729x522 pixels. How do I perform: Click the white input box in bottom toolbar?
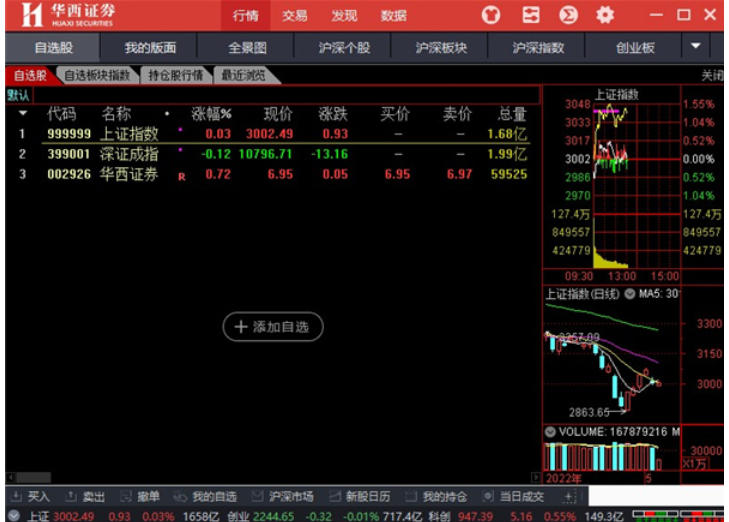[x=656, y=496]
